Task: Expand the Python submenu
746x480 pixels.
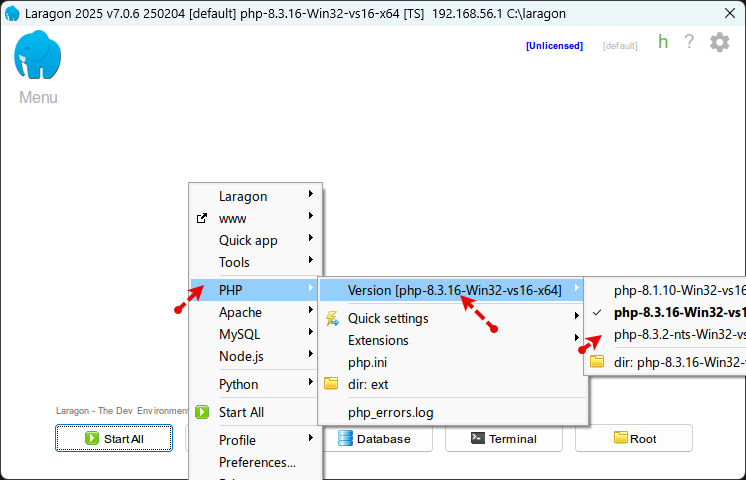Action: (255, 384)
